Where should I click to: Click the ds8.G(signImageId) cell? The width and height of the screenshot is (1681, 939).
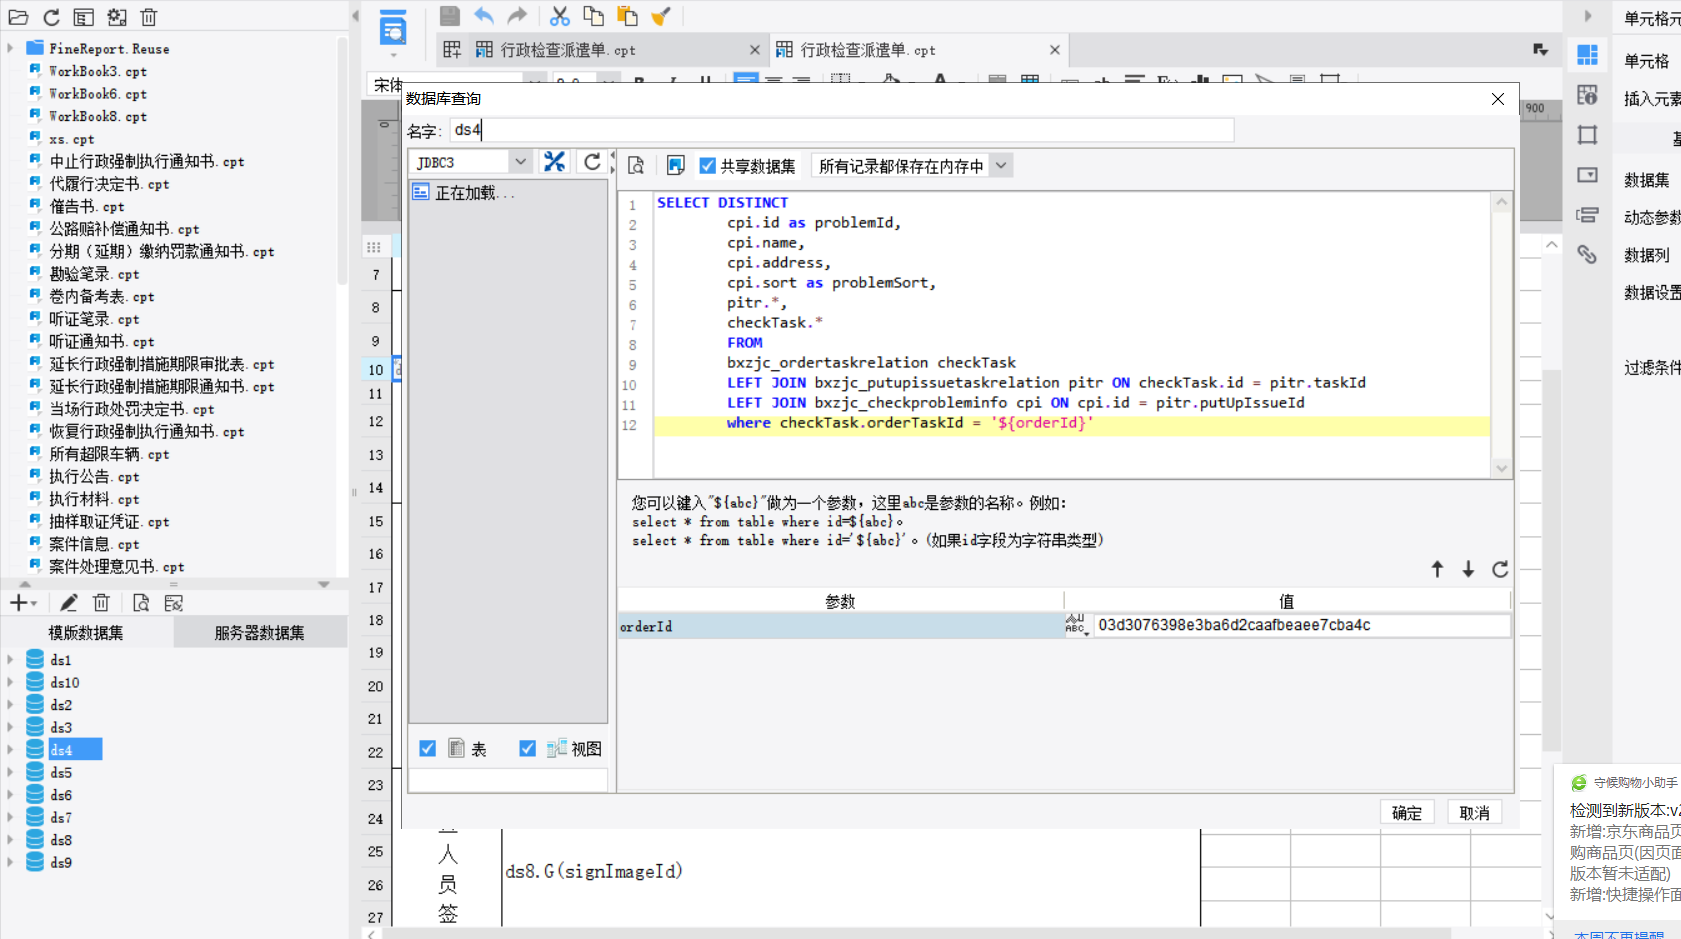click(x=850, y=871)
